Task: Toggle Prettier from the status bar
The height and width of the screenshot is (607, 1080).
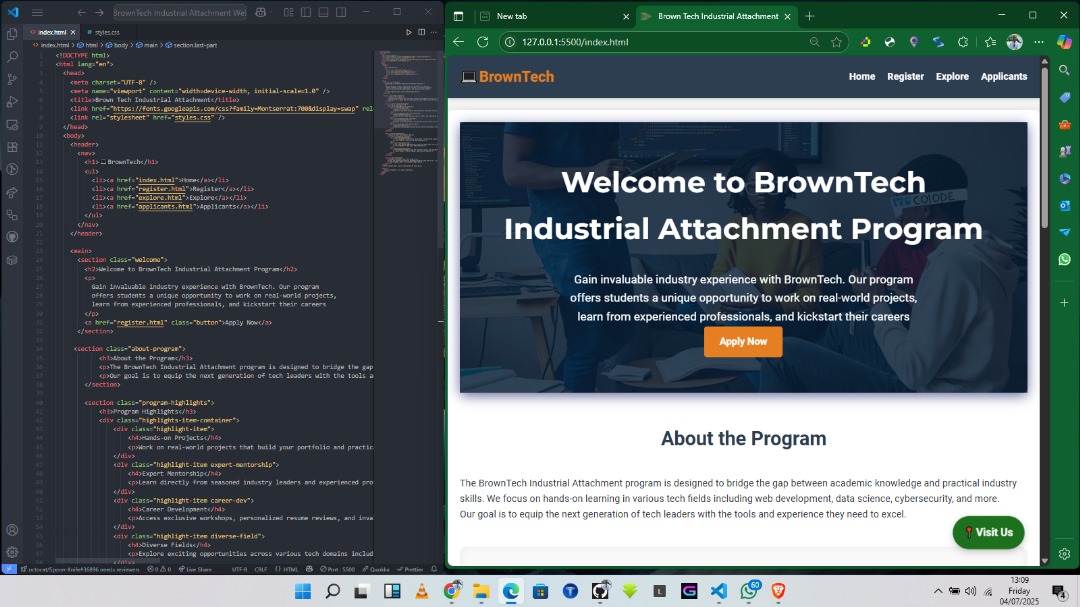Action: tap(410, 568)
